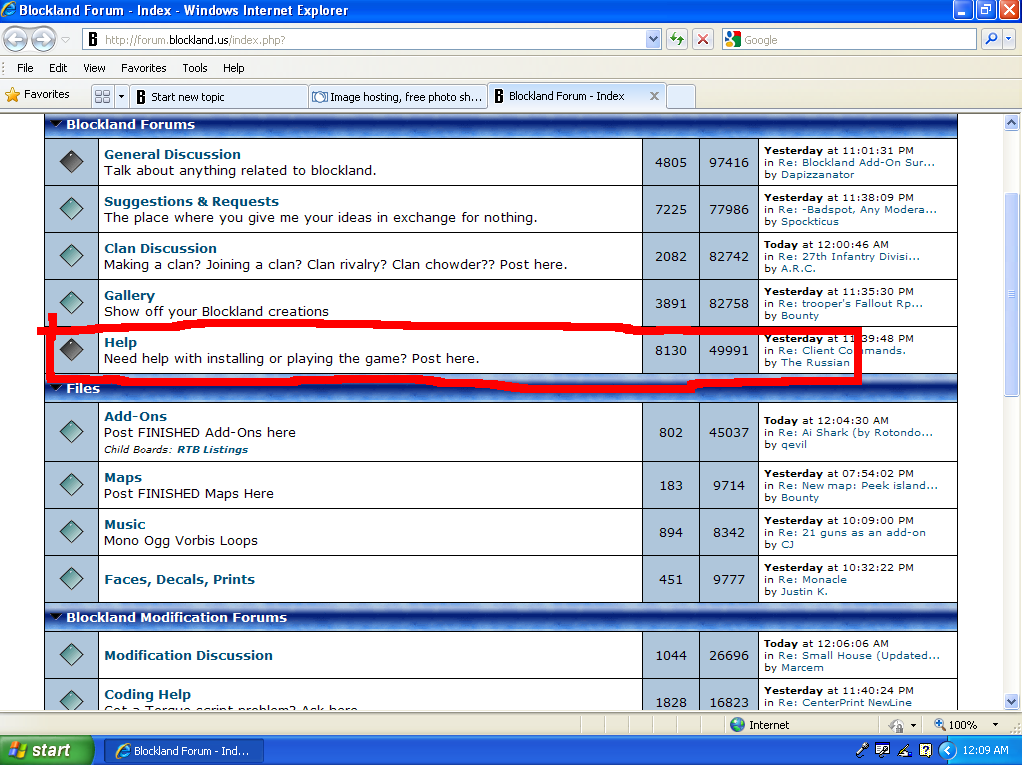
Task: Open the Edit menu
Action: click(57, 68)
